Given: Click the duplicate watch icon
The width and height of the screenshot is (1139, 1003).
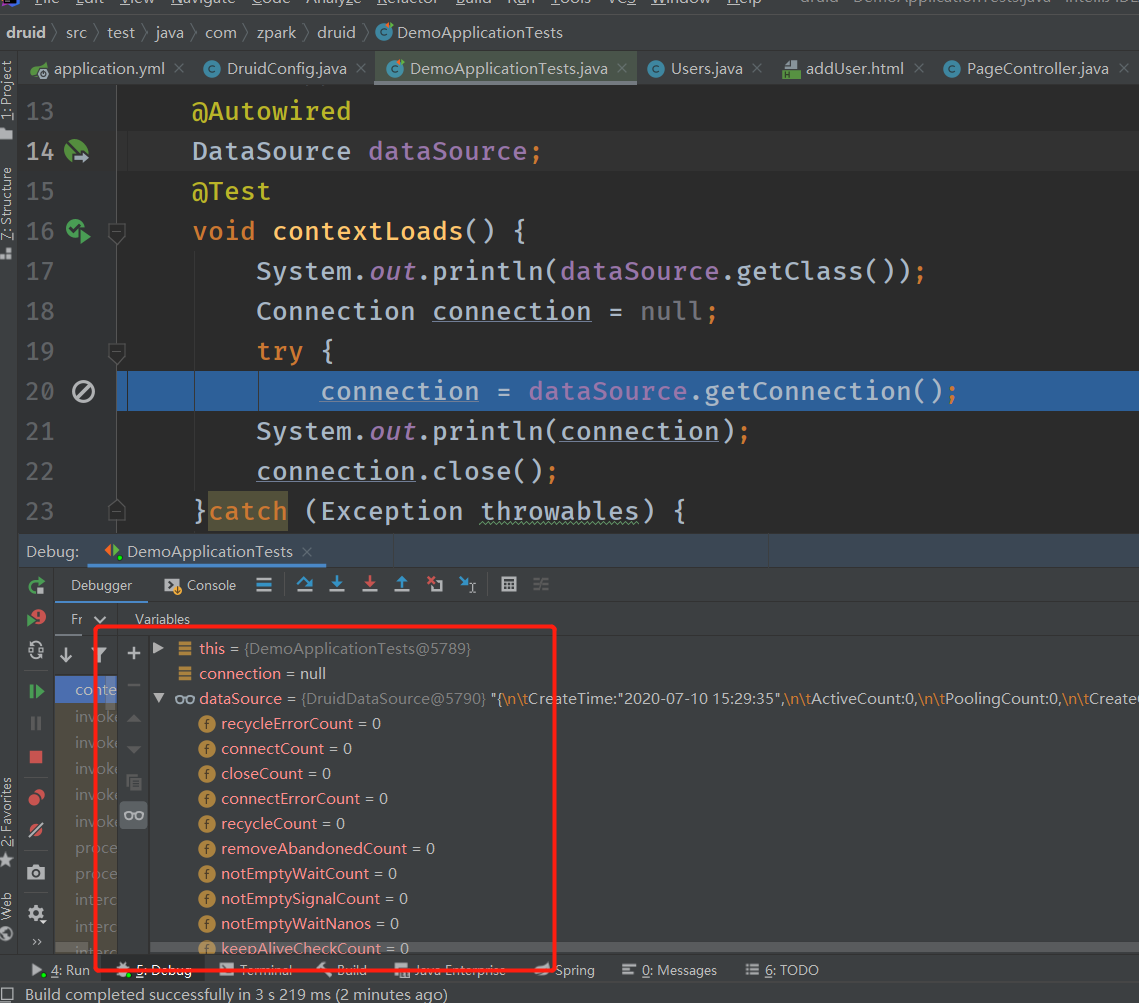Looking at the screenshot, I should tap(134, 782).
